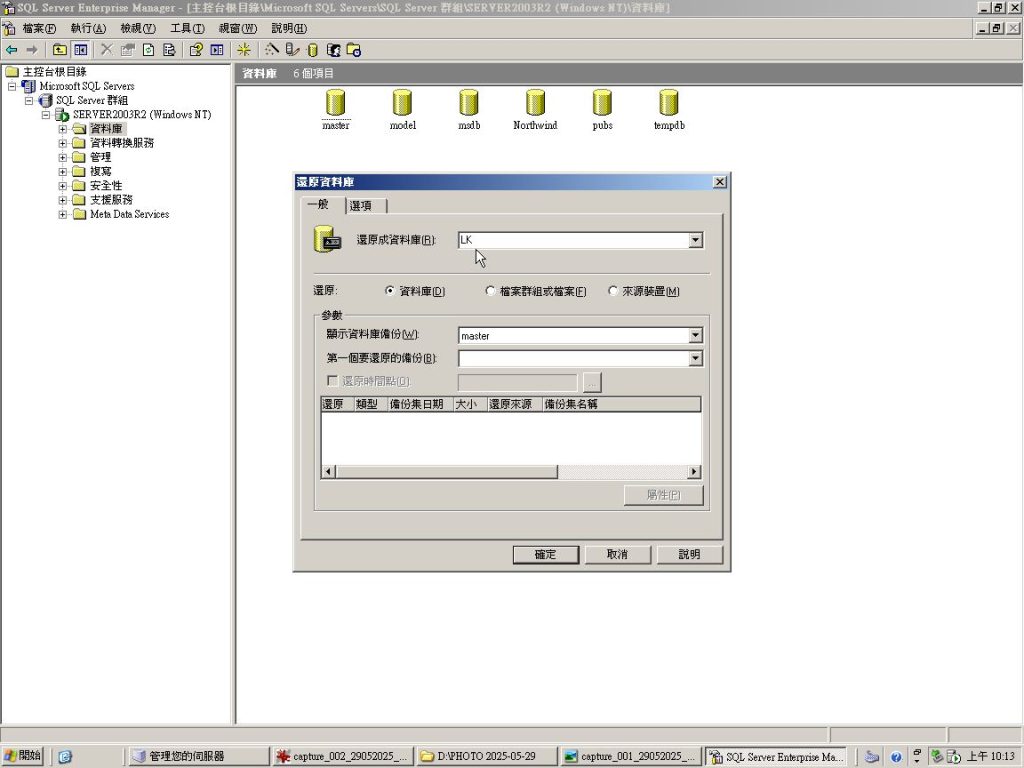Click the new item star toolbar icon

243,49
